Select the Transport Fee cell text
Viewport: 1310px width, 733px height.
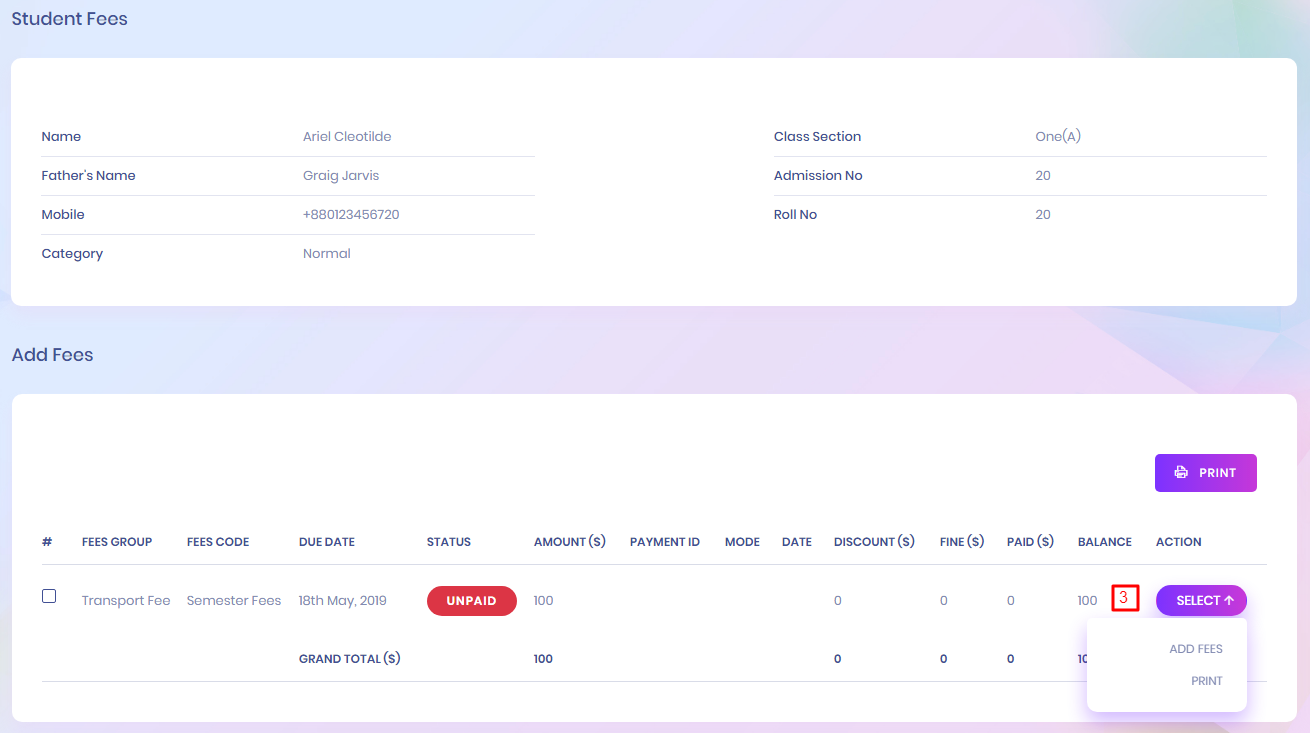[x=126, y=601]
